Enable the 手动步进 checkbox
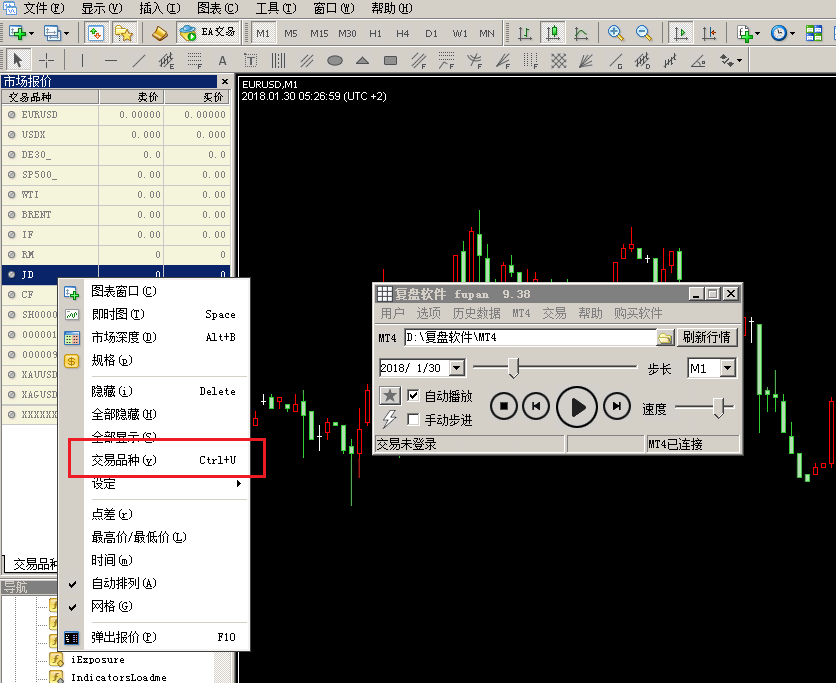Screen dimensions: 836x683 (x=414, y=420)
